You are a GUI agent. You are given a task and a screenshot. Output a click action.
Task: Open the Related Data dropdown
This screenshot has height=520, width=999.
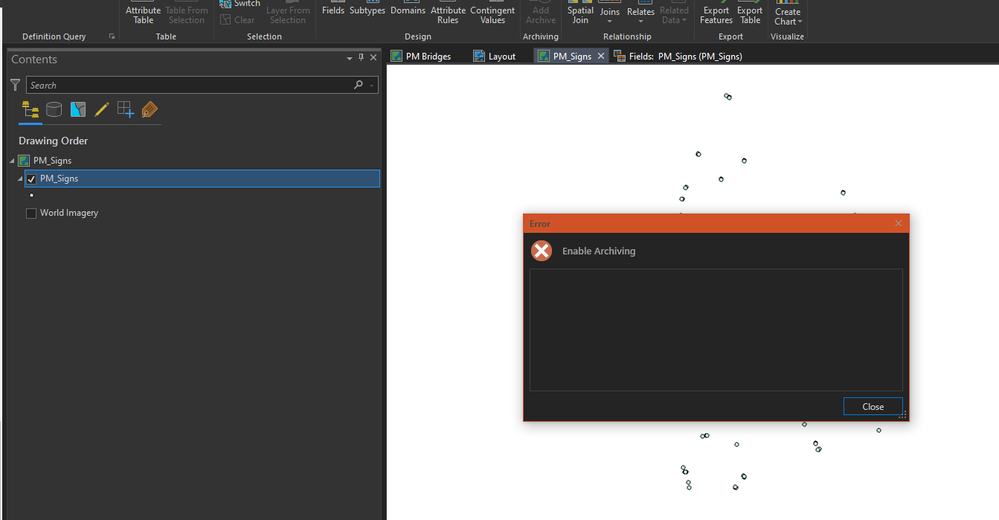pyautogui.click(x=674, y=13)
